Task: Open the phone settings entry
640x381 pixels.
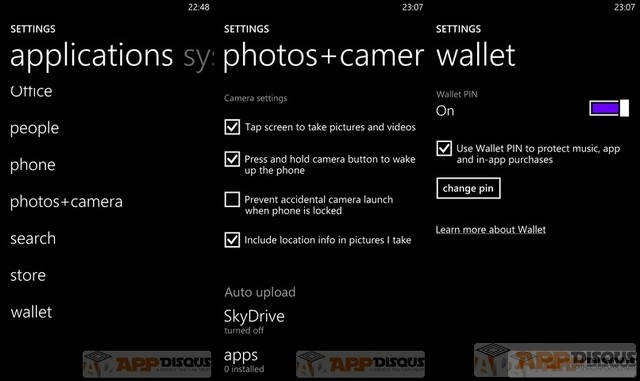Action: coord(33,165)
